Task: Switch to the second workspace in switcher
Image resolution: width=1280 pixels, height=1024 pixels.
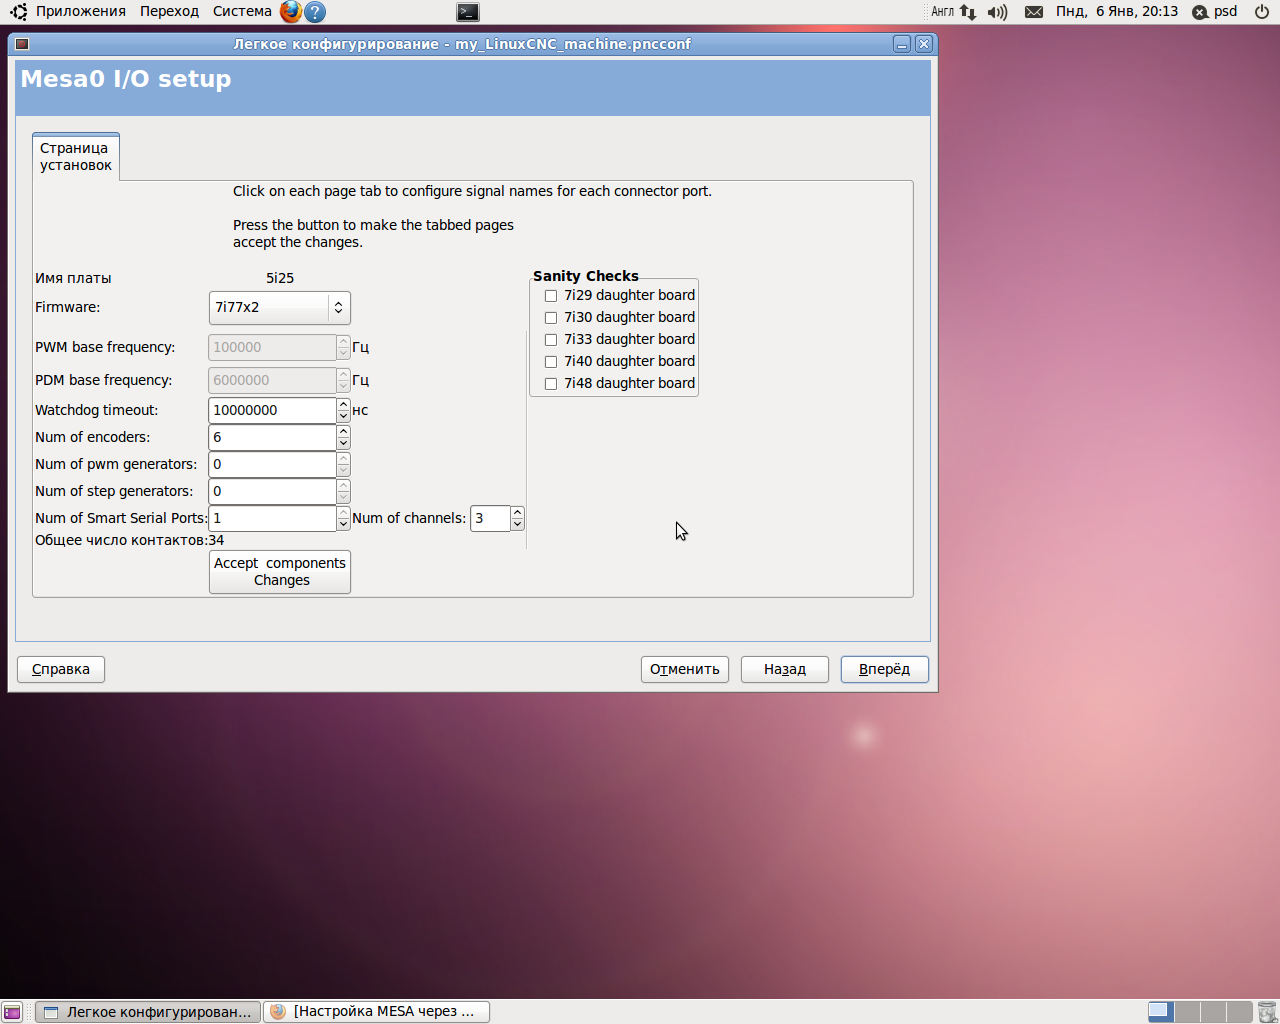Action: (x=1186, y=1011)
